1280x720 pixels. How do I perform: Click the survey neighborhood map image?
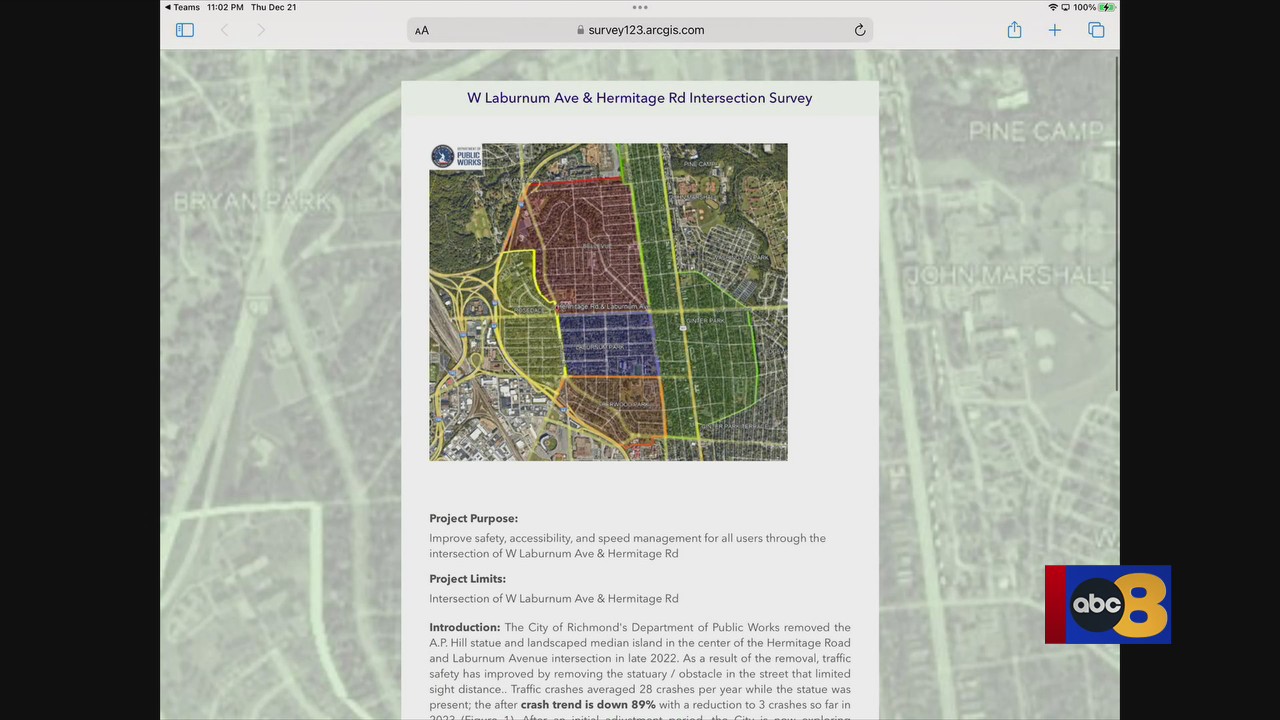pos(608,302)
